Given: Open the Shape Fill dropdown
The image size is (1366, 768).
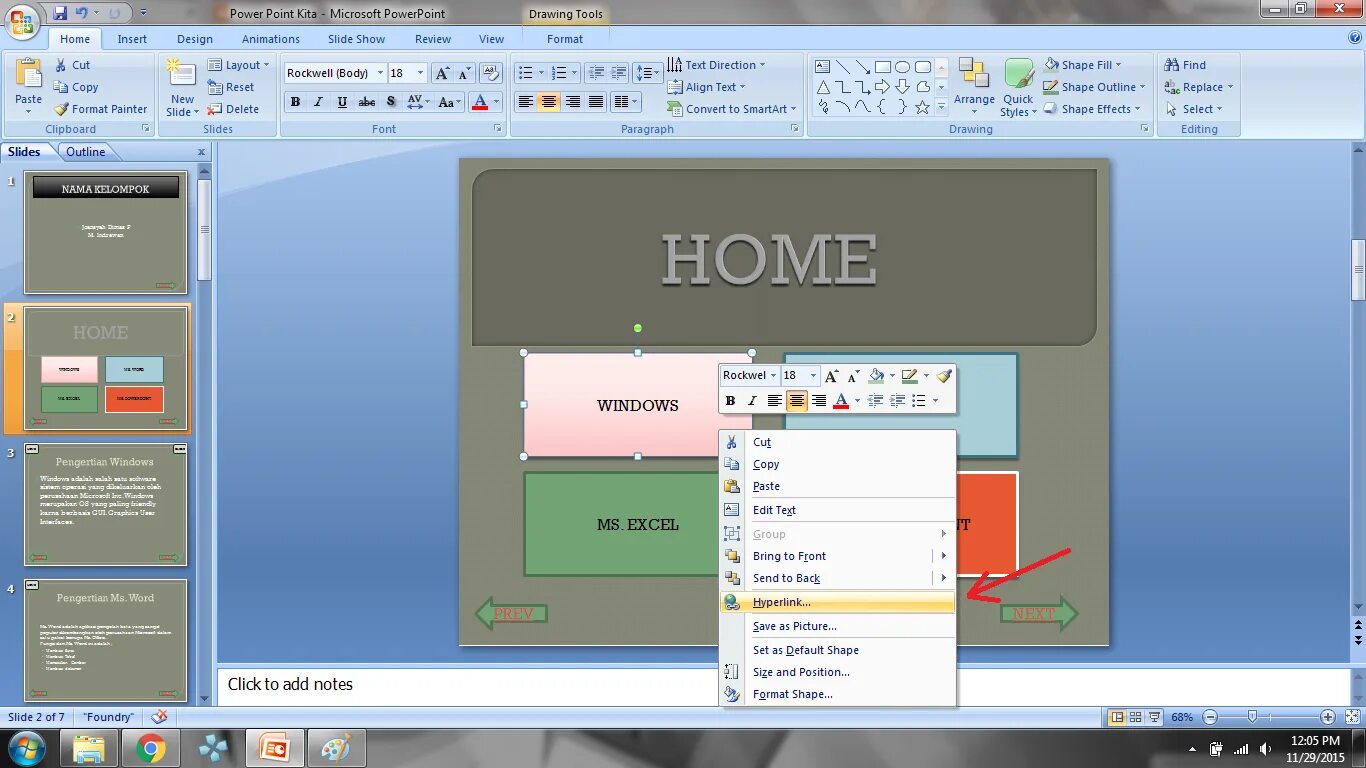Looking at the screenshot, I should coord(1083,65).
